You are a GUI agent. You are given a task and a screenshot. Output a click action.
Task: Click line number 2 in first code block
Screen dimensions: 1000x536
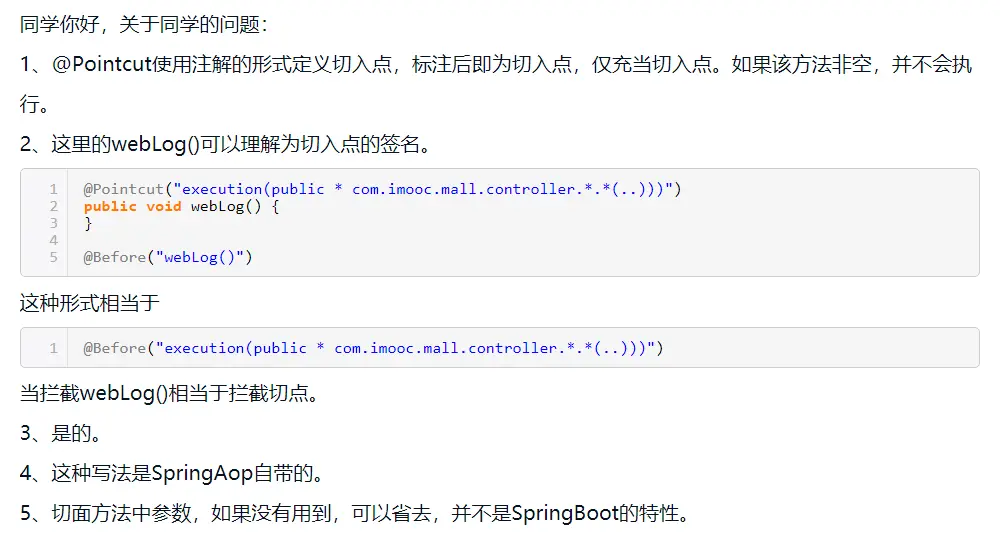53,206
